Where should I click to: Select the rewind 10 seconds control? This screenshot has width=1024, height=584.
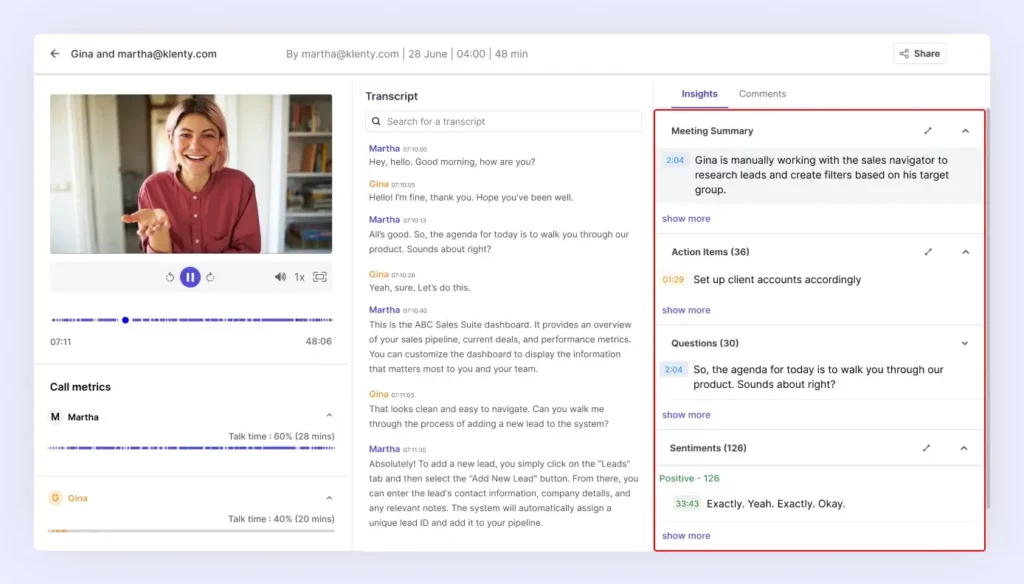[169, 277]
